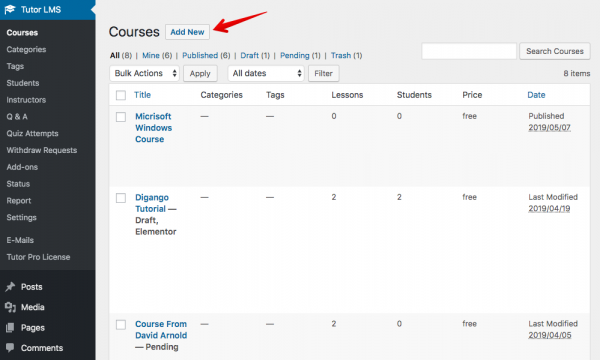This screenshot has height=360, width=600.
Task: Check the Digango Tutorial row checkbox
Action: click(x=121, y=198)
